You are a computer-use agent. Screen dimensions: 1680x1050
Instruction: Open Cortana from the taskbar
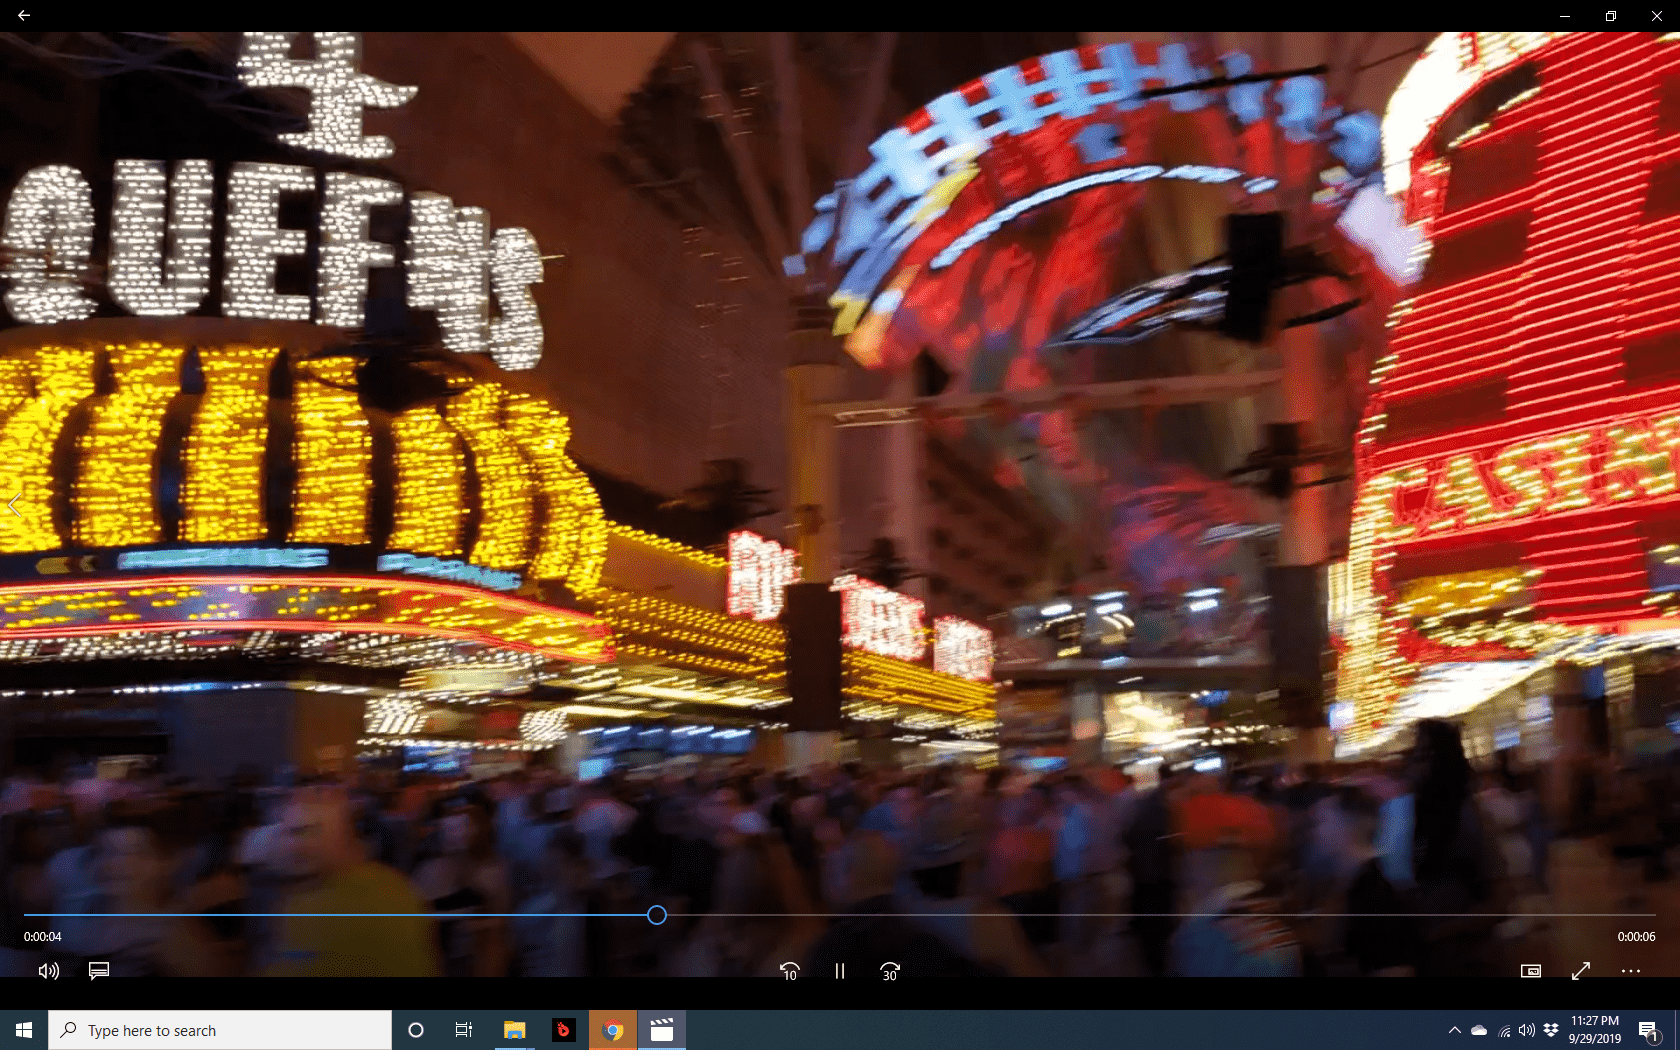coord(416,1030)
